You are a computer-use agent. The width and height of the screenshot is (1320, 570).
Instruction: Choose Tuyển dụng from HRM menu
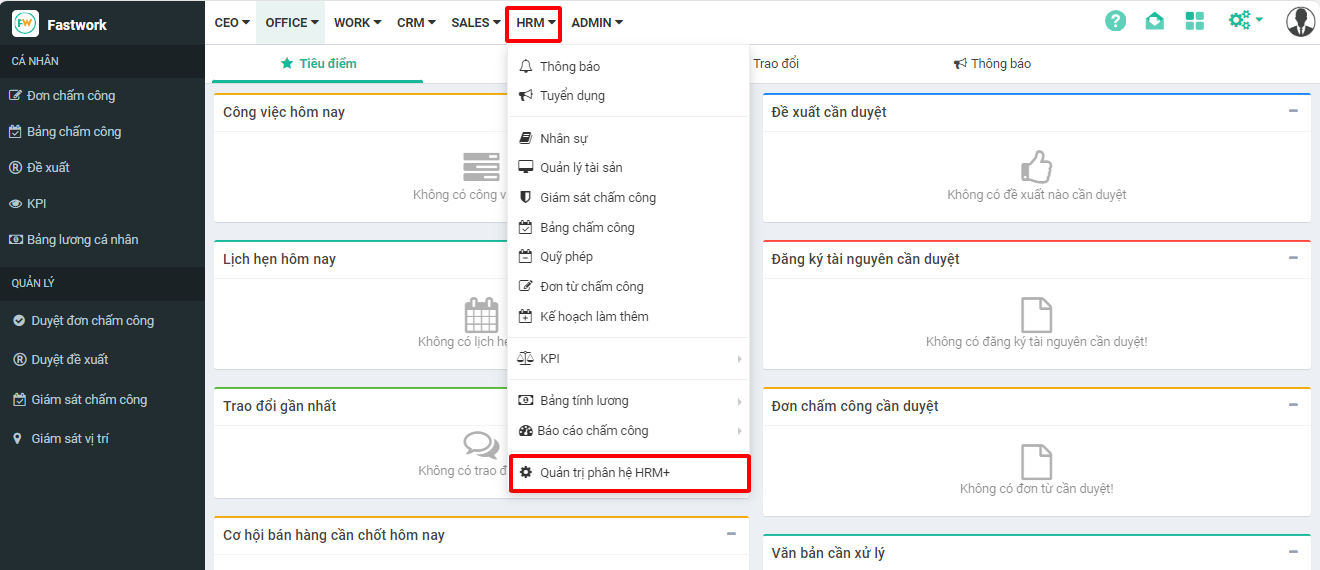pos(572,96)
